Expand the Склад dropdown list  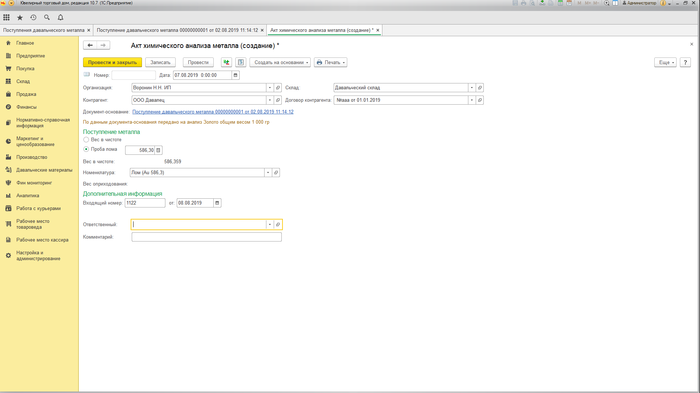[x=471, y=88]
